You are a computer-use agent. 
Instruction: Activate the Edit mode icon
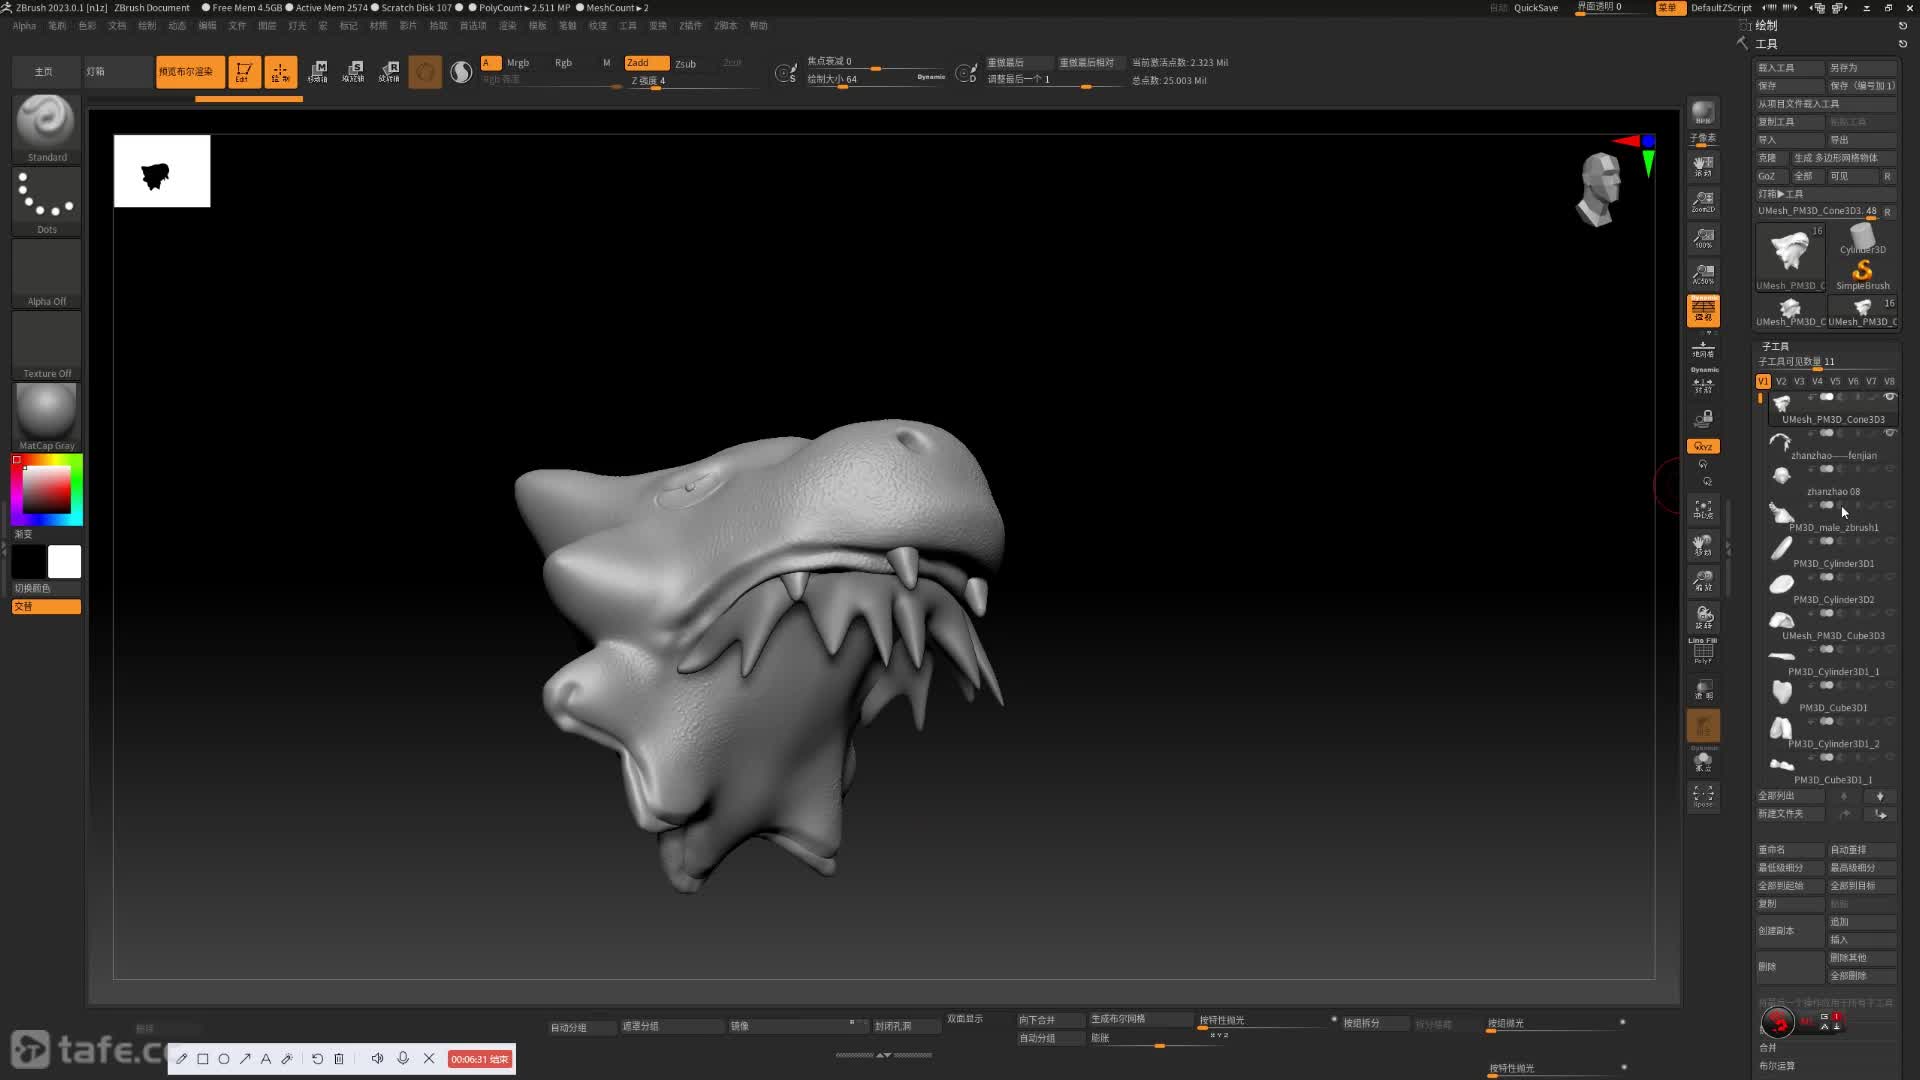(244, 71)
